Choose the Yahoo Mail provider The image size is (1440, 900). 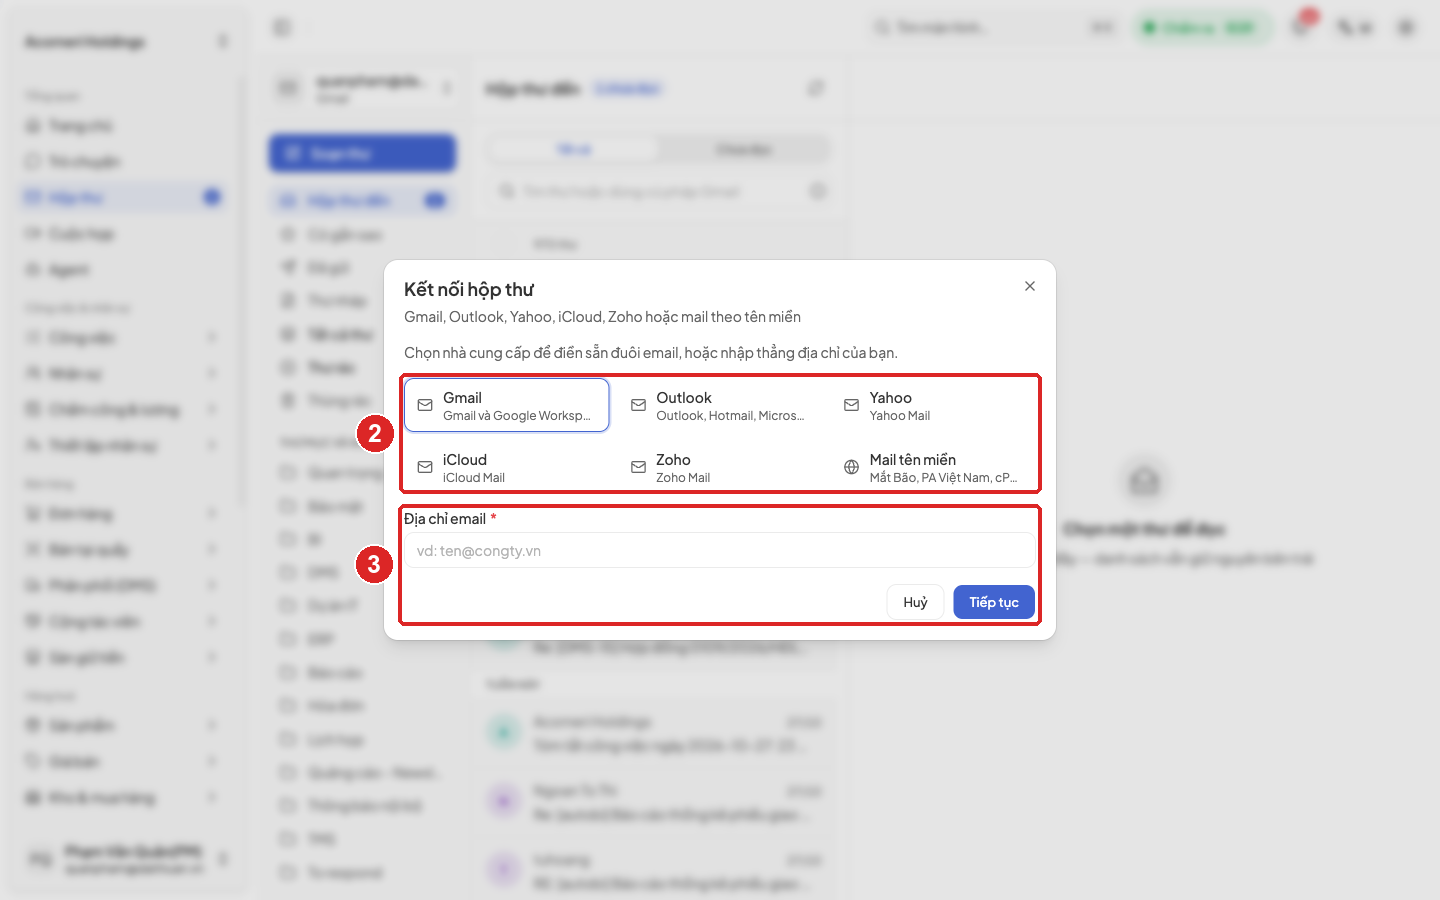[x=933, y=405]
